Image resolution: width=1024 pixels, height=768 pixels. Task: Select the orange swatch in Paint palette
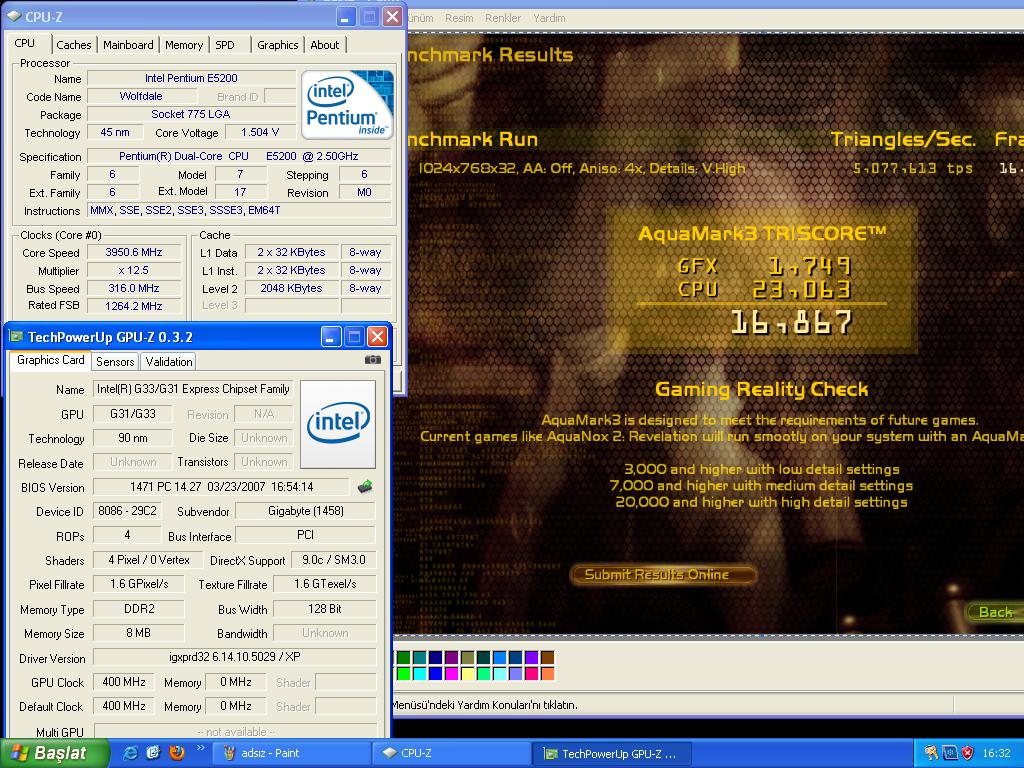click(x=547, y=673)
